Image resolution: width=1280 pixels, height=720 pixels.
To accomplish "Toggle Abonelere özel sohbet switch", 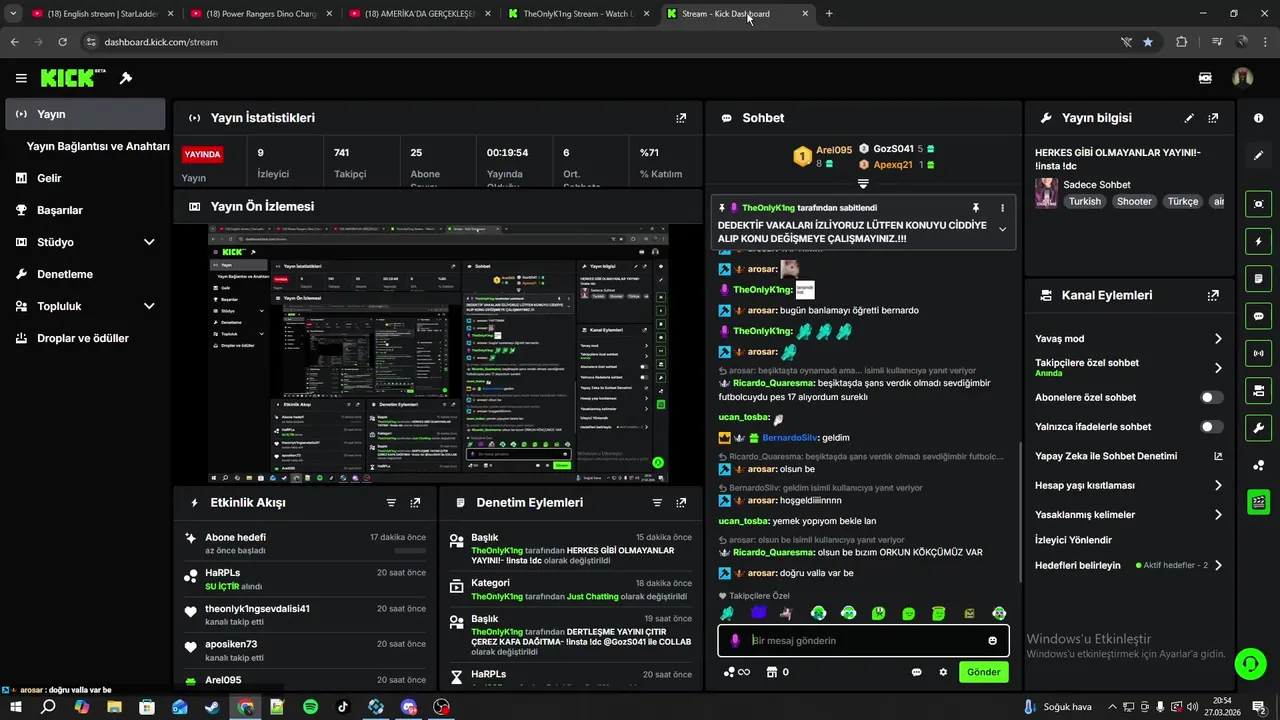I will [1212, 397].
